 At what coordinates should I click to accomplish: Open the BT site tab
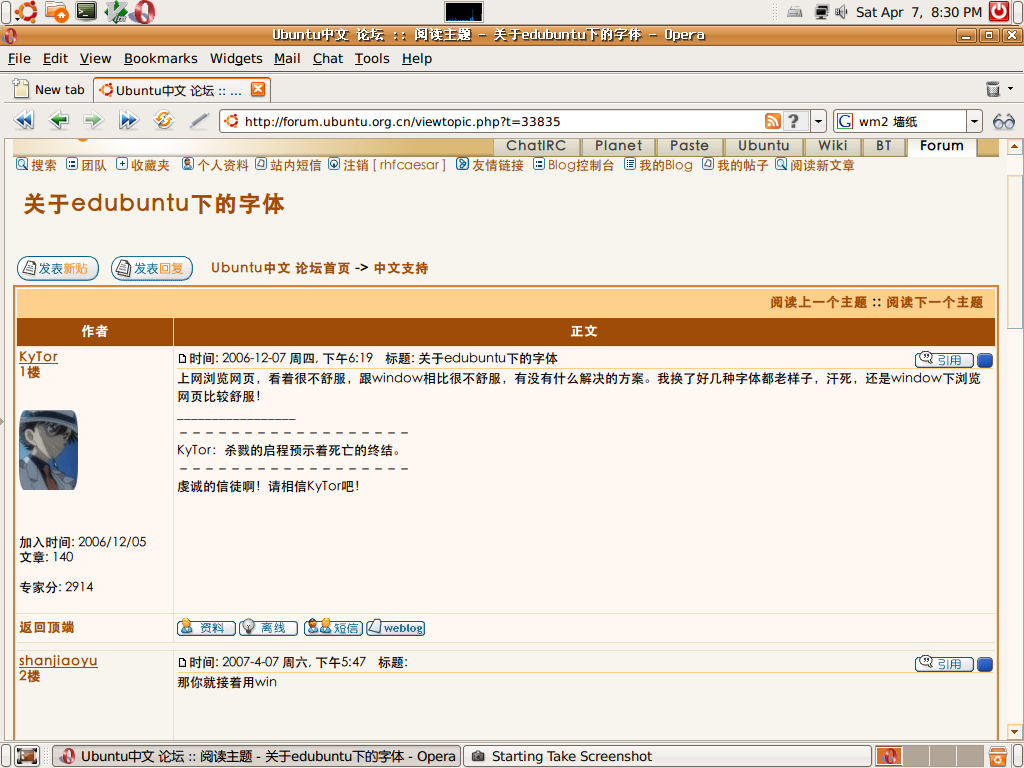coord(884,146)
